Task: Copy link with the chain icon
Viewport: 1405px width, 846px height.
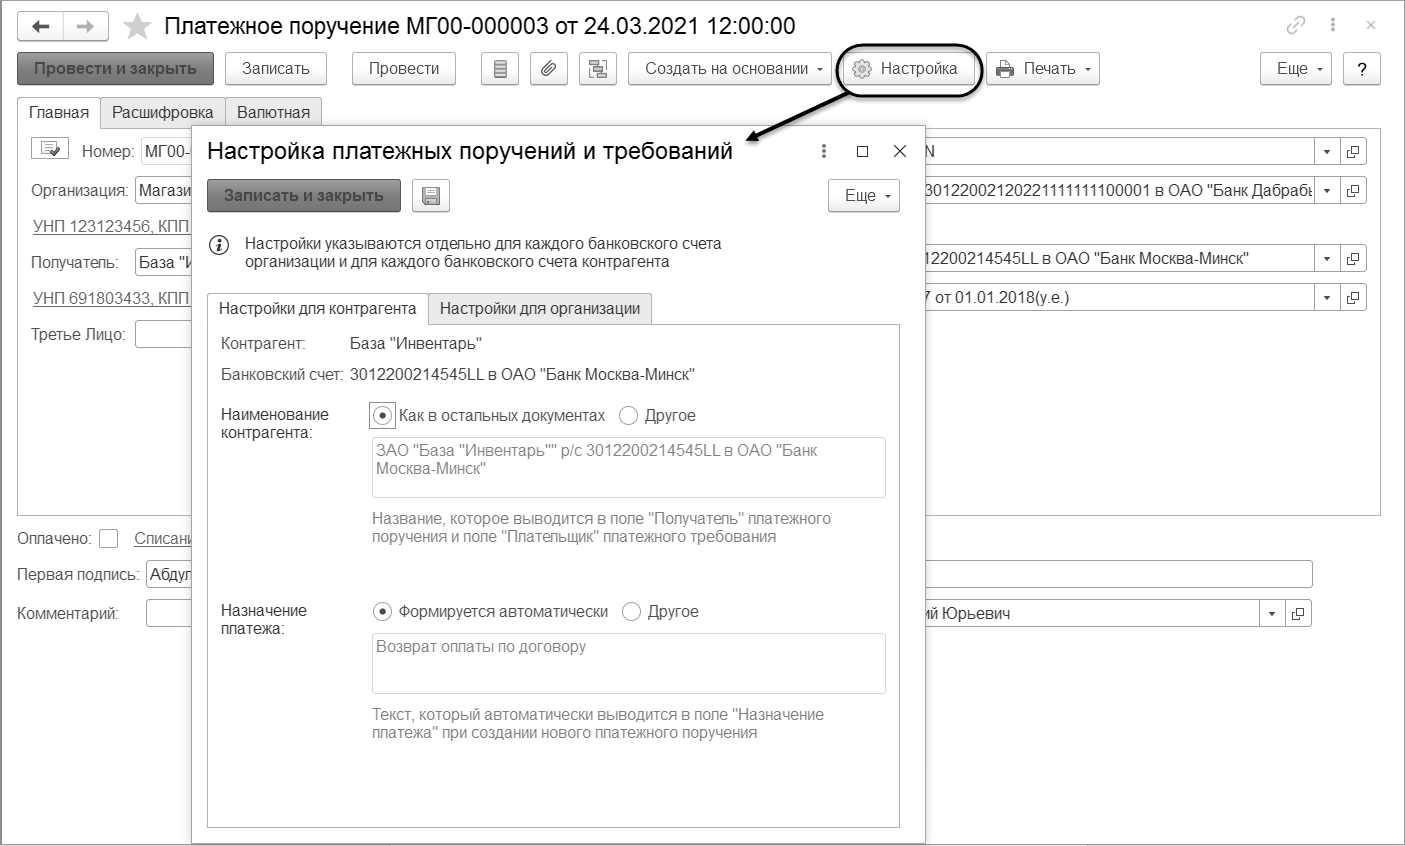Action: pyautogui.click(x=1296, y=26)
